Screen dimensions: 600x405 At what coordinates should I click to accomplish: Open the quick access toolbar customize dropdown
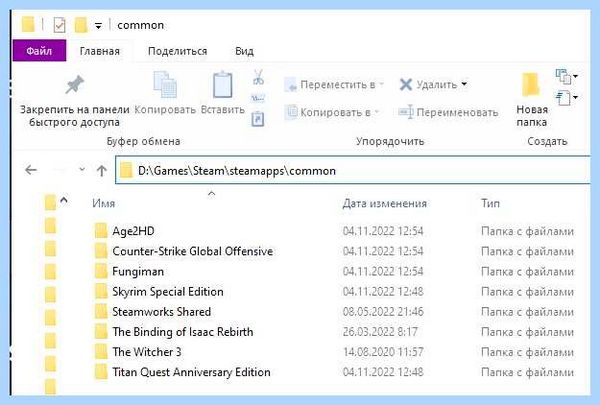coord(98,26)
